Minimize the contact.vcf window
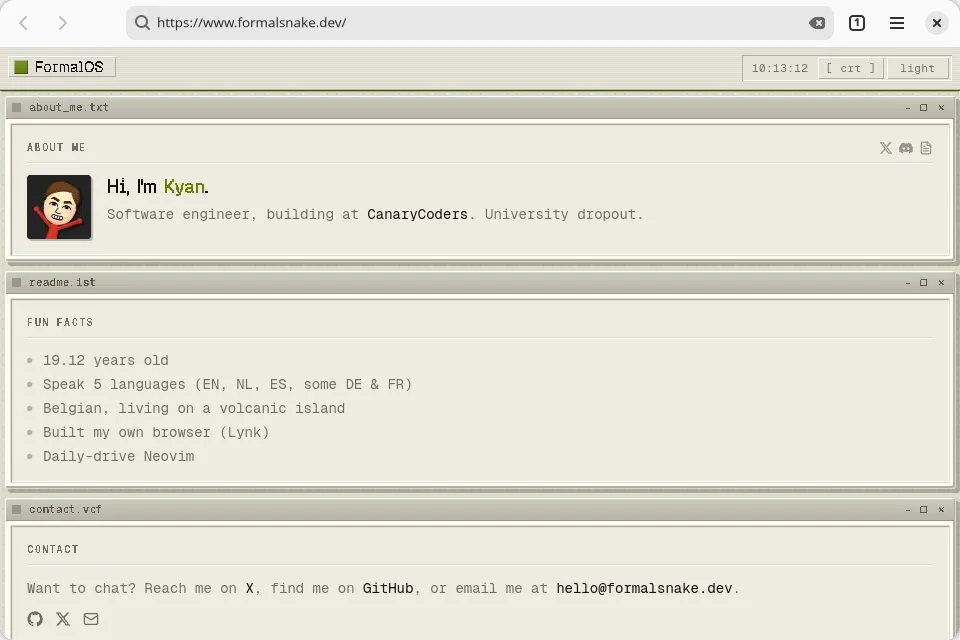 (907, 510)
